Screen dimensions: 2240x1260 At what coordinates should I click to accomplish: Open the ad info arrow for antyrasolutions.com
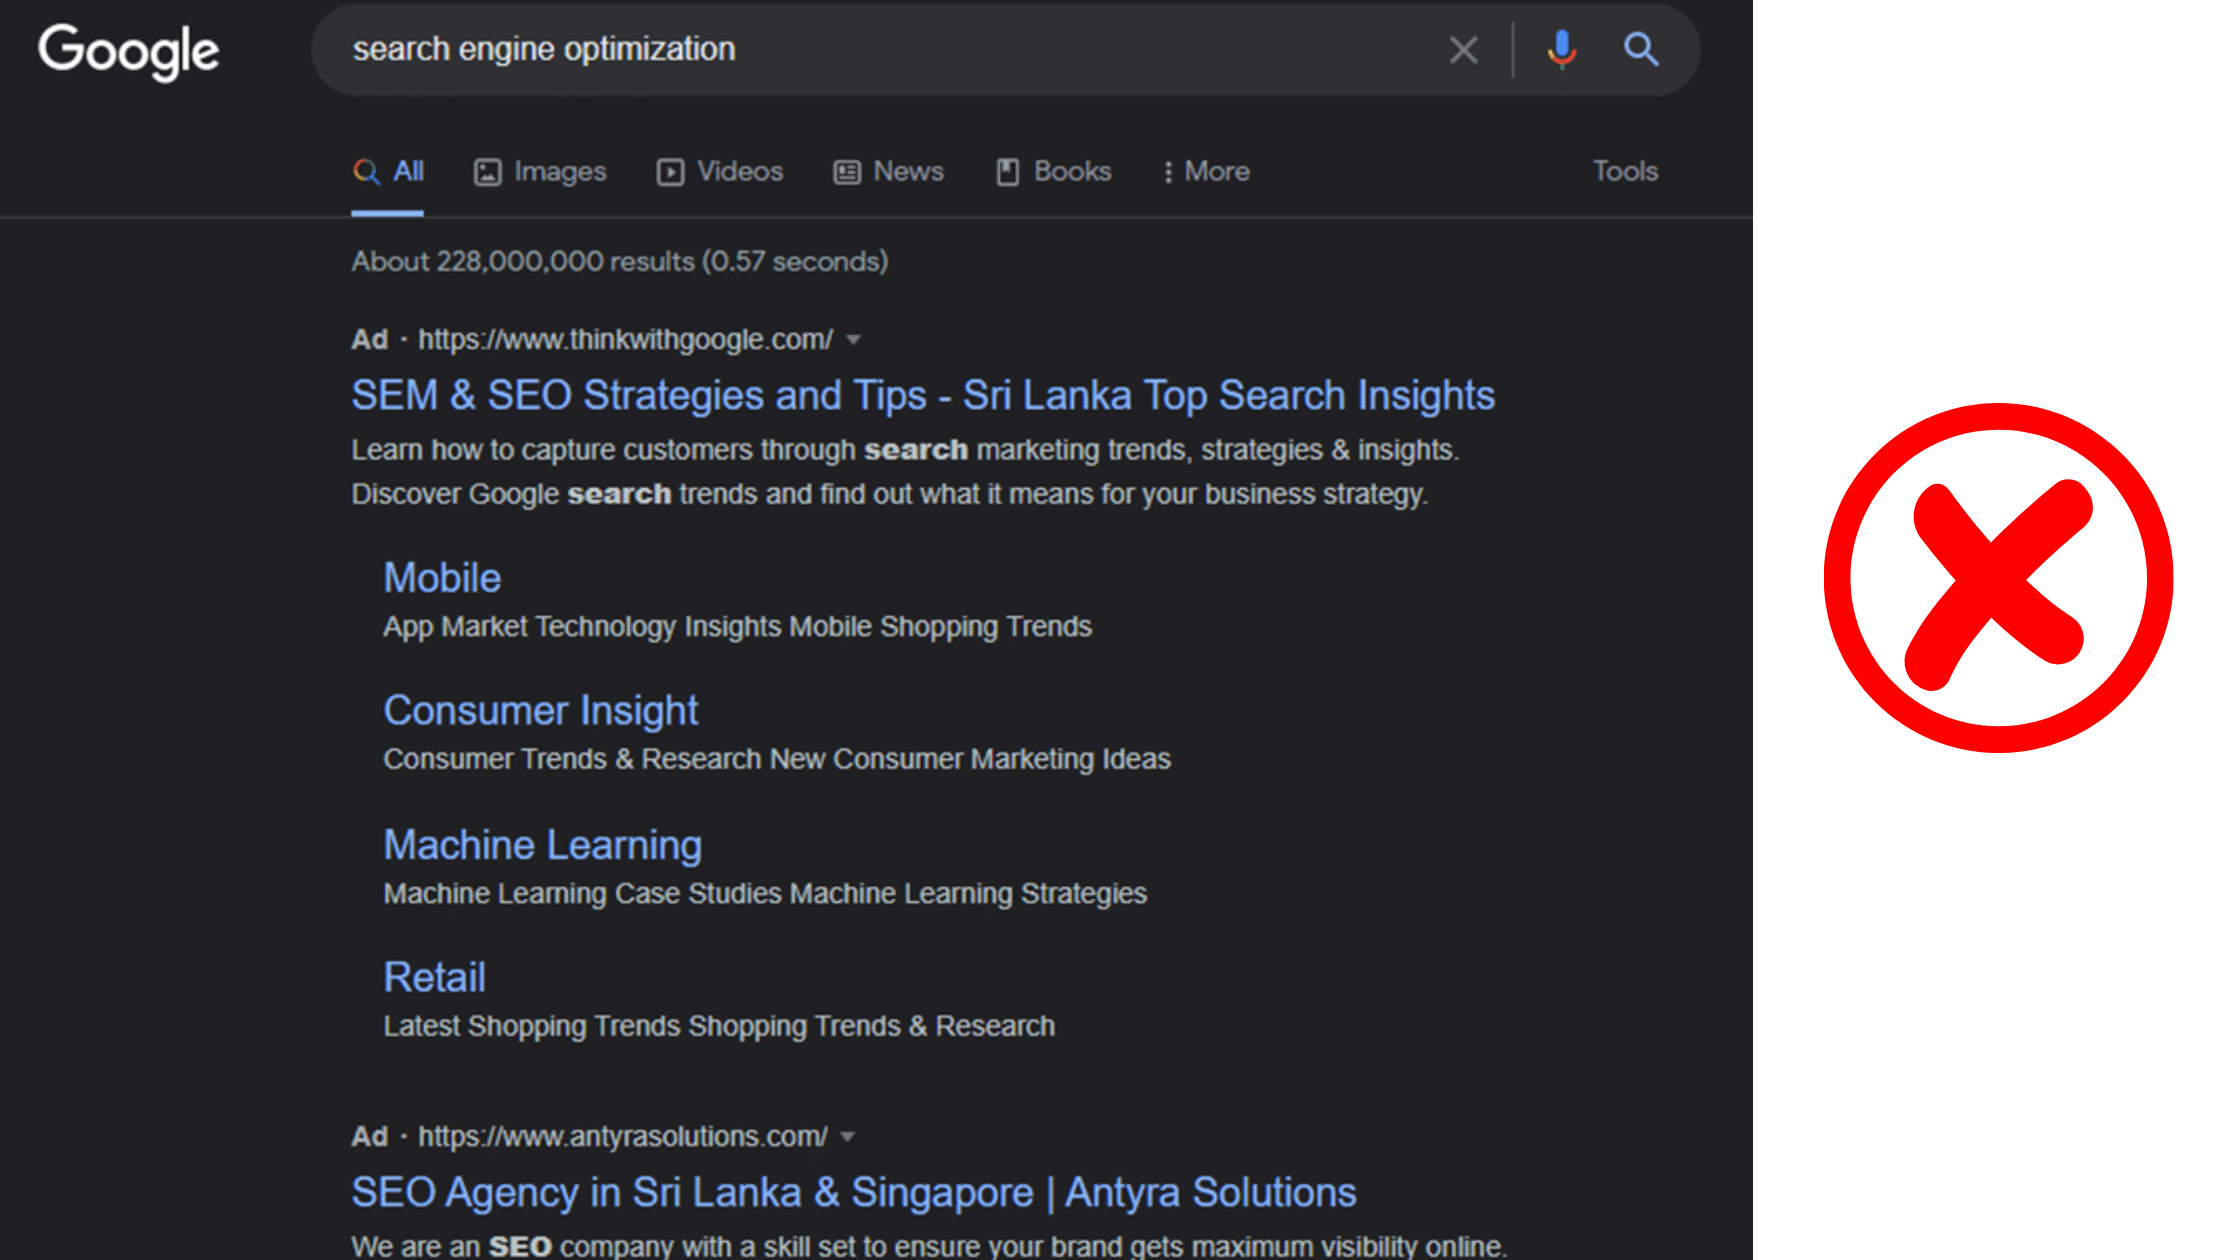(x=848, y=1136)
